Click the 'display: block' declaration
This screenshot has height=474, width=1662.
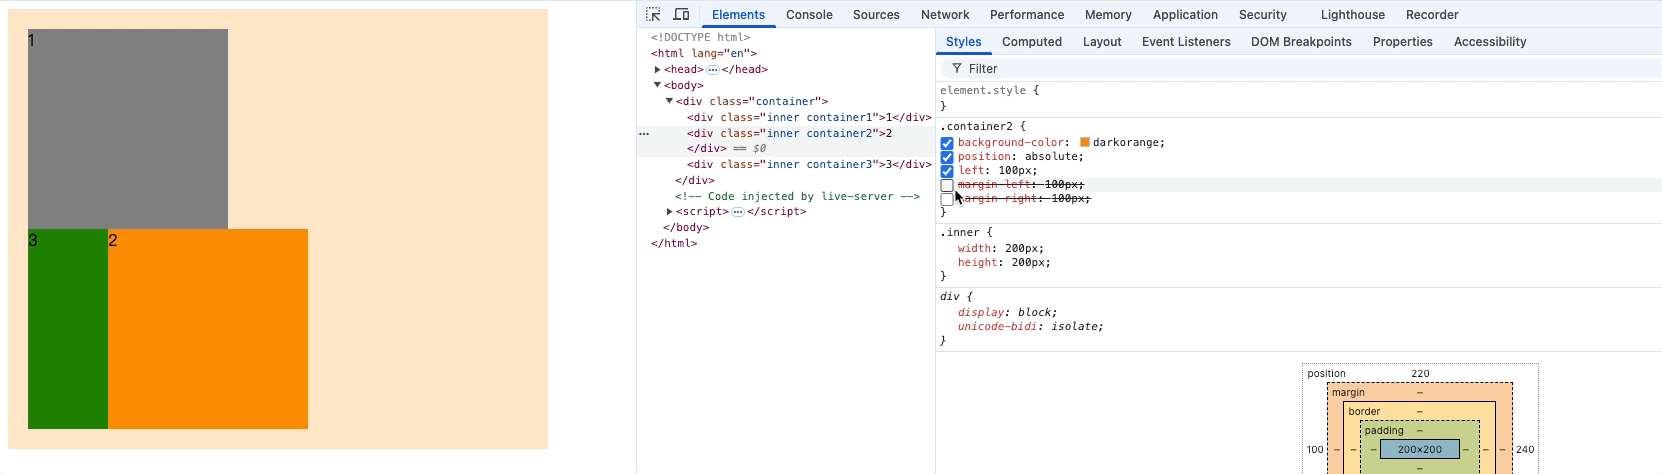click(x=1007, y=313)
